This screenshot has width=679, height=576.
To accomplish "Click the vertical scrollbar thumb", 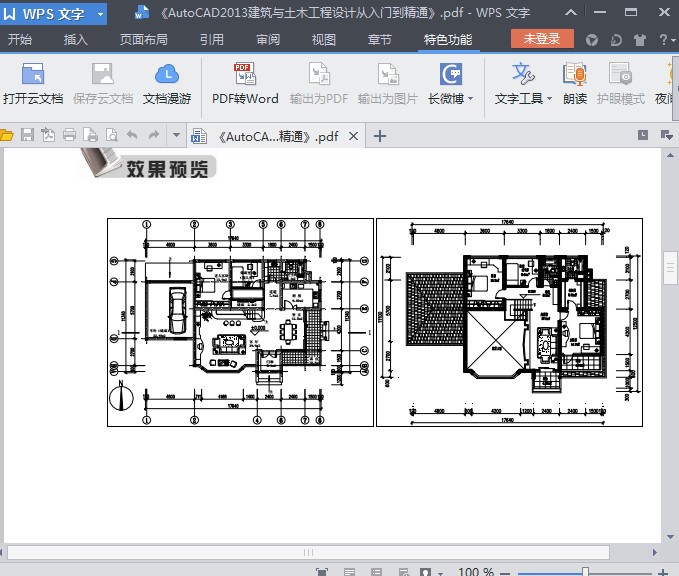I will (670, 268).
